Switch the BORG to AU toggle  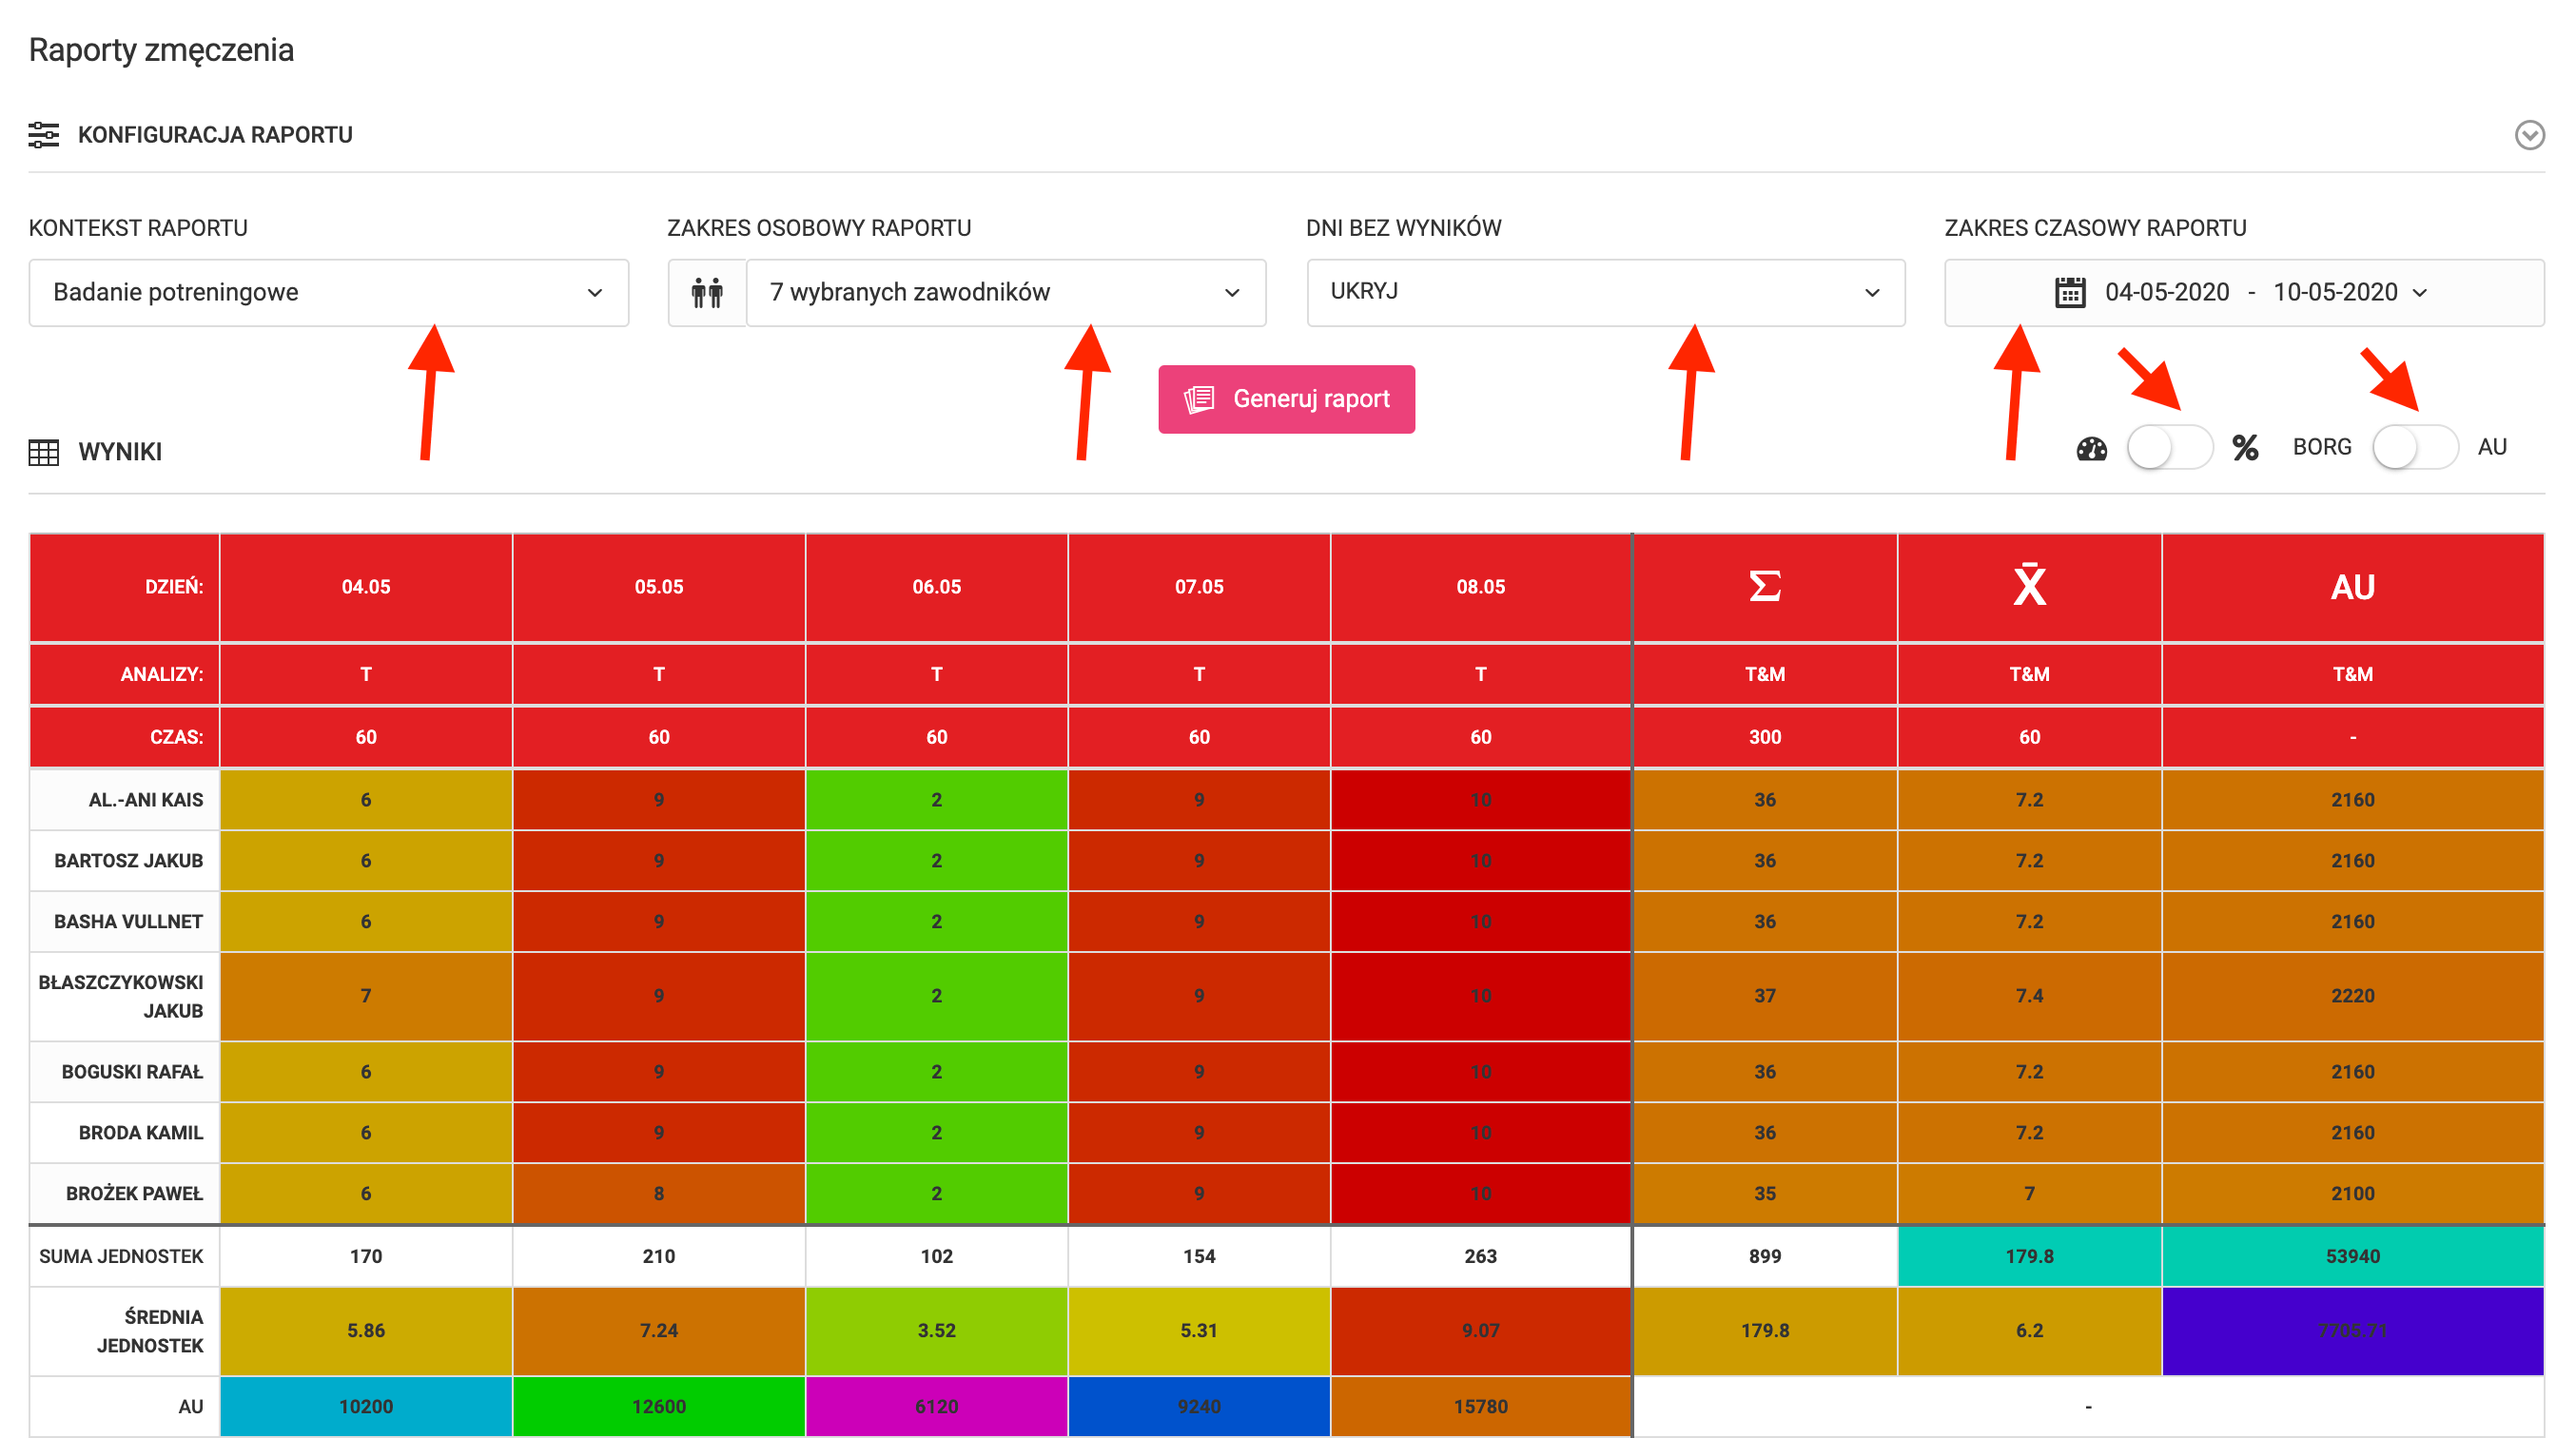click(x=2414, y=447)
